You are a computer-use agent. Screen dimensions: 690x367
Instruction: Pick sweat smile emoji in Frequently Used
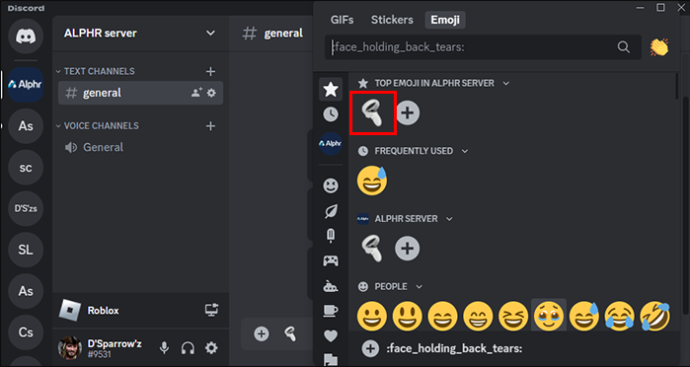[372, 180]
